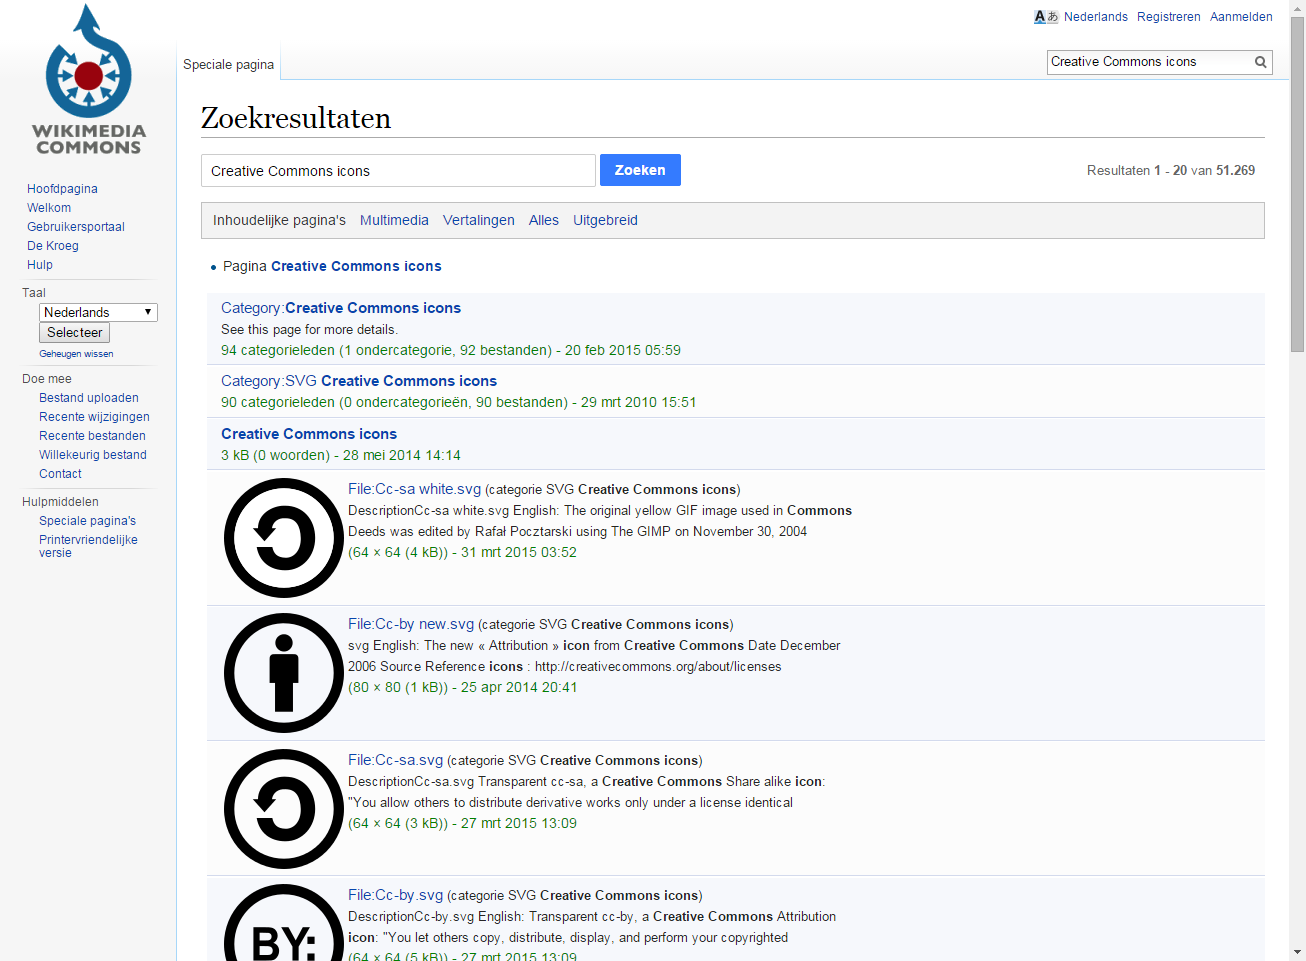The height and width of the screenshot is (961, 1306).
Task: Click the Wikimedia Commons logo
Action: (x=88, y=80)
